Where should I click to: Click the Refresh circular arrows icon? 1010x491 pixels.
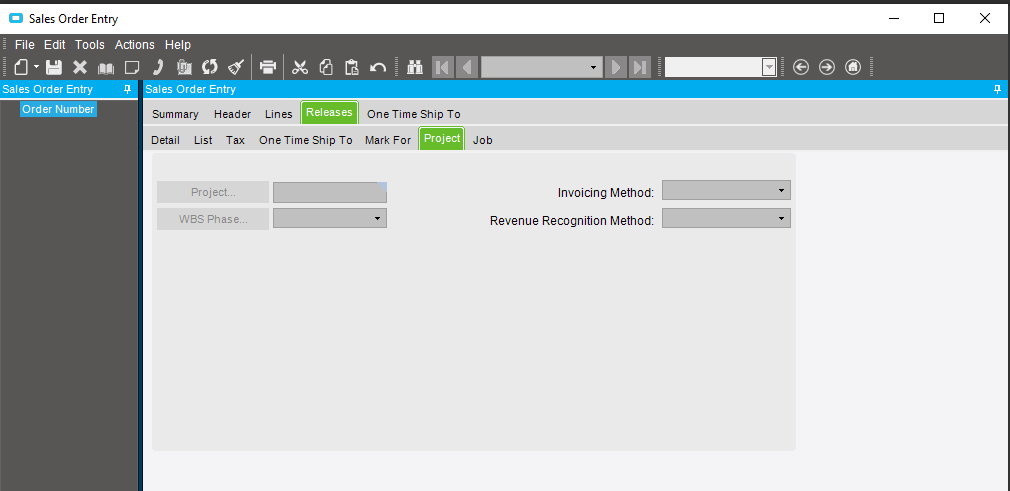[x=210, y=67]
